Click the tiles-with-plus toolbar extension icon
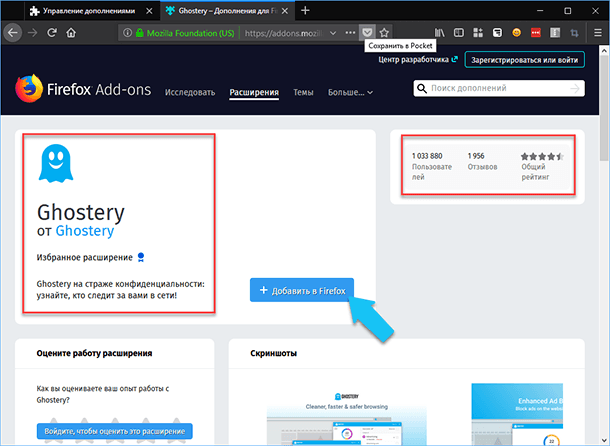 478,33
